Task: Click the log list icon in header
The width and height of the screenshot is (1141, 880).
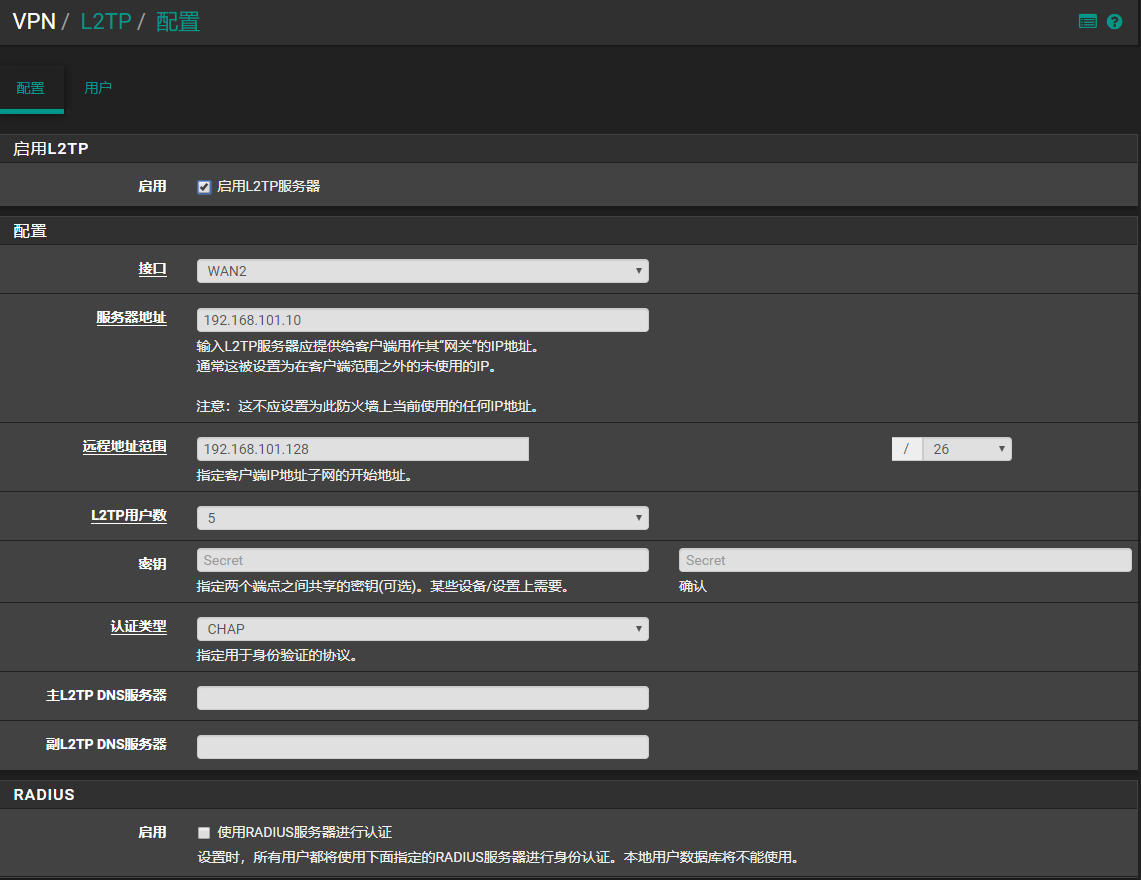Action: coord(1088,21)
